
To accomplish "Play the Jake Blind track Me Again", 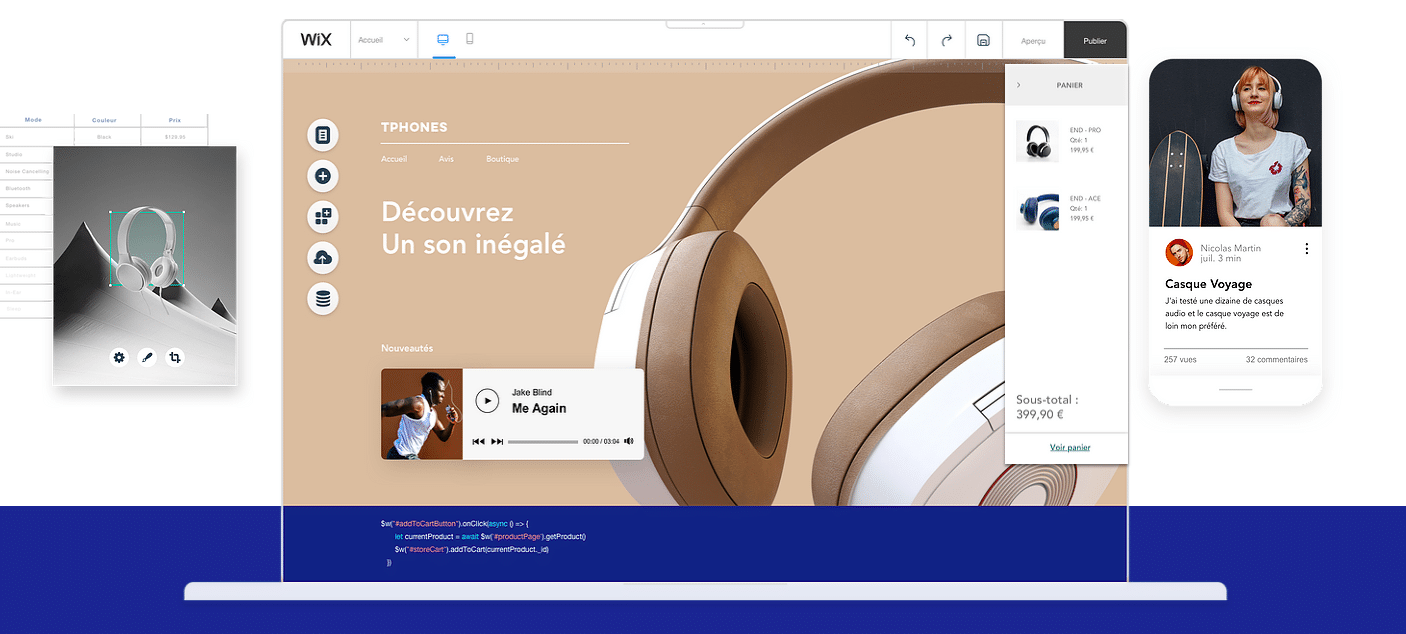I will pos(487,400).
